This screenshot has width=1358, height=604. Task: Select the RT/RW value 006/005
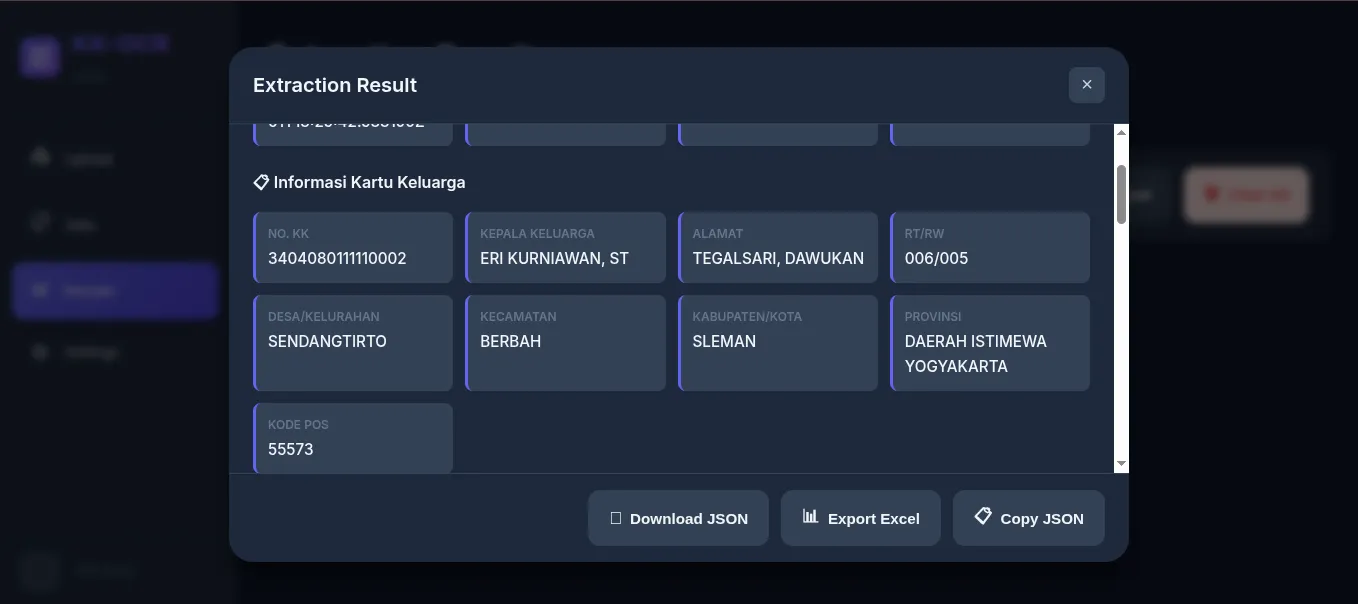936,258
